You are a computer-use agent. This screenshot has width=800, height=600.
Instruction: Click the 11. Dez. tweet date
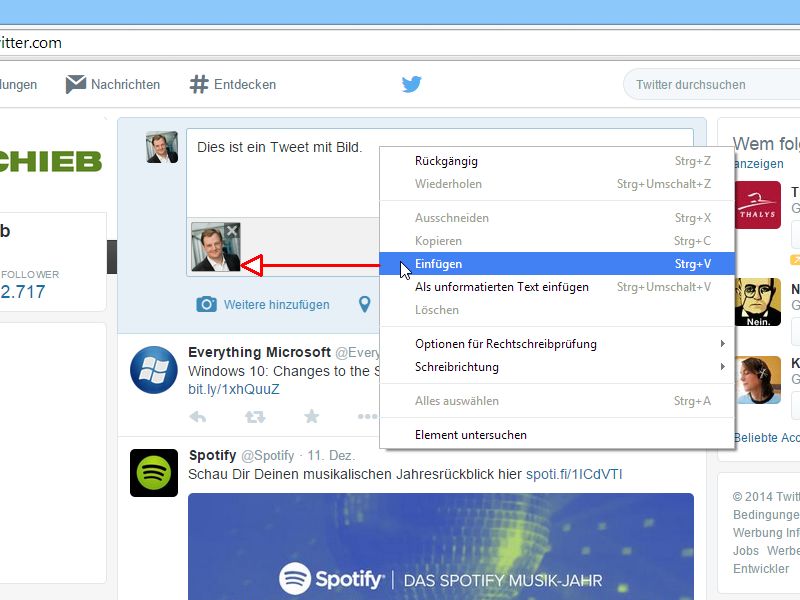331,456
